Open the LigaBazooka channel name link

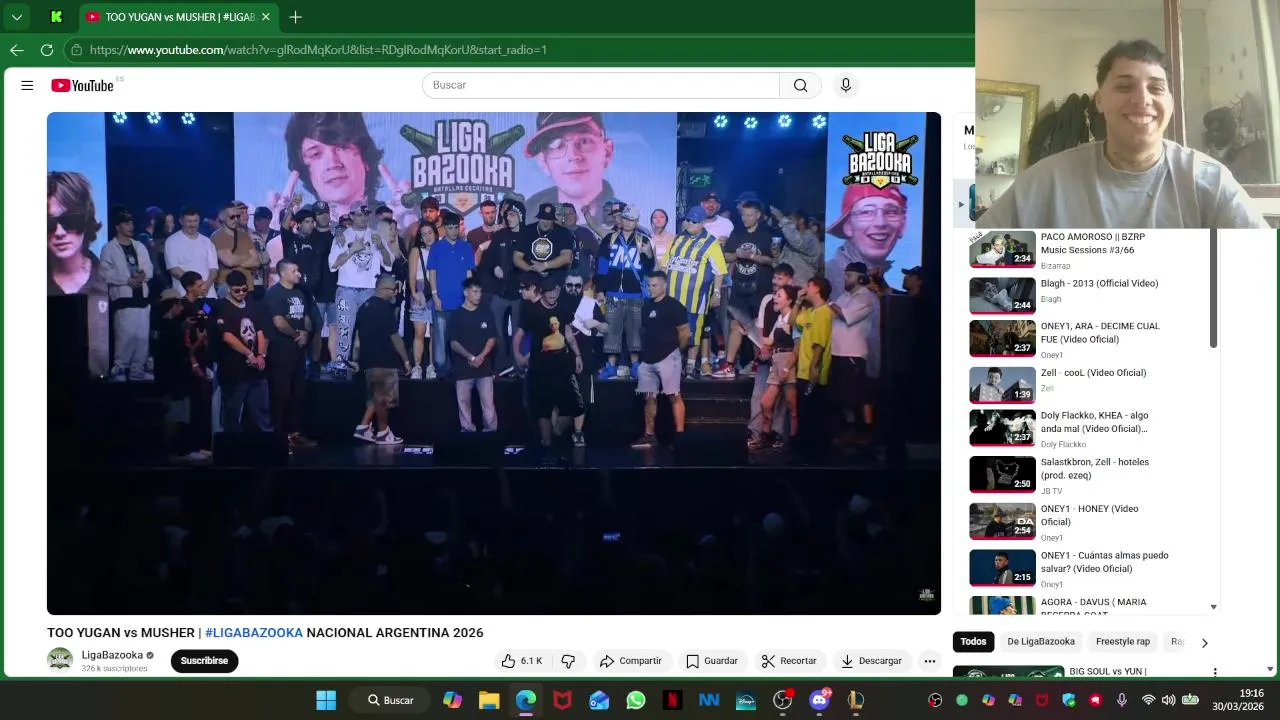[112, 655]
